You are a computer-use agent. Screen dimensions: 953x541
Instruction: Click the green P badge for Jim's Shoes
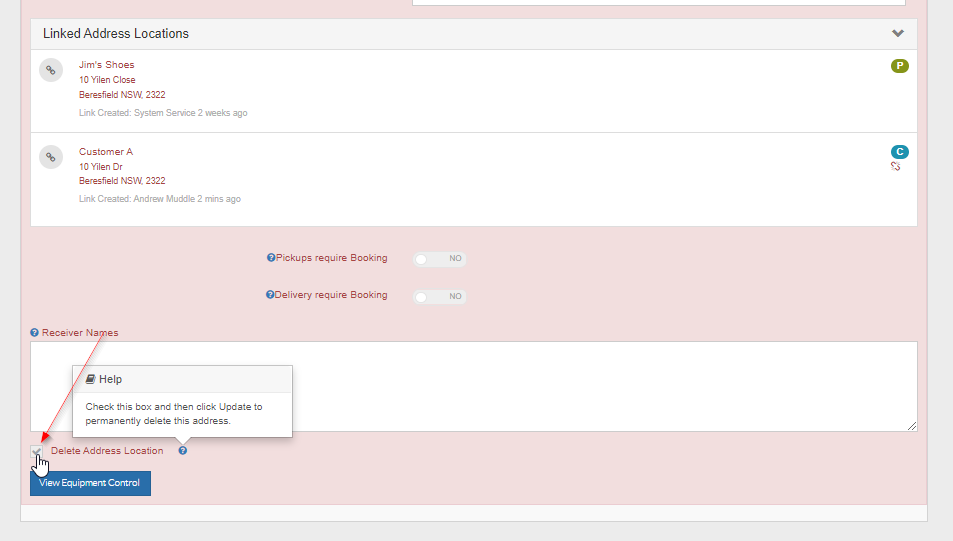click(900, 66)
